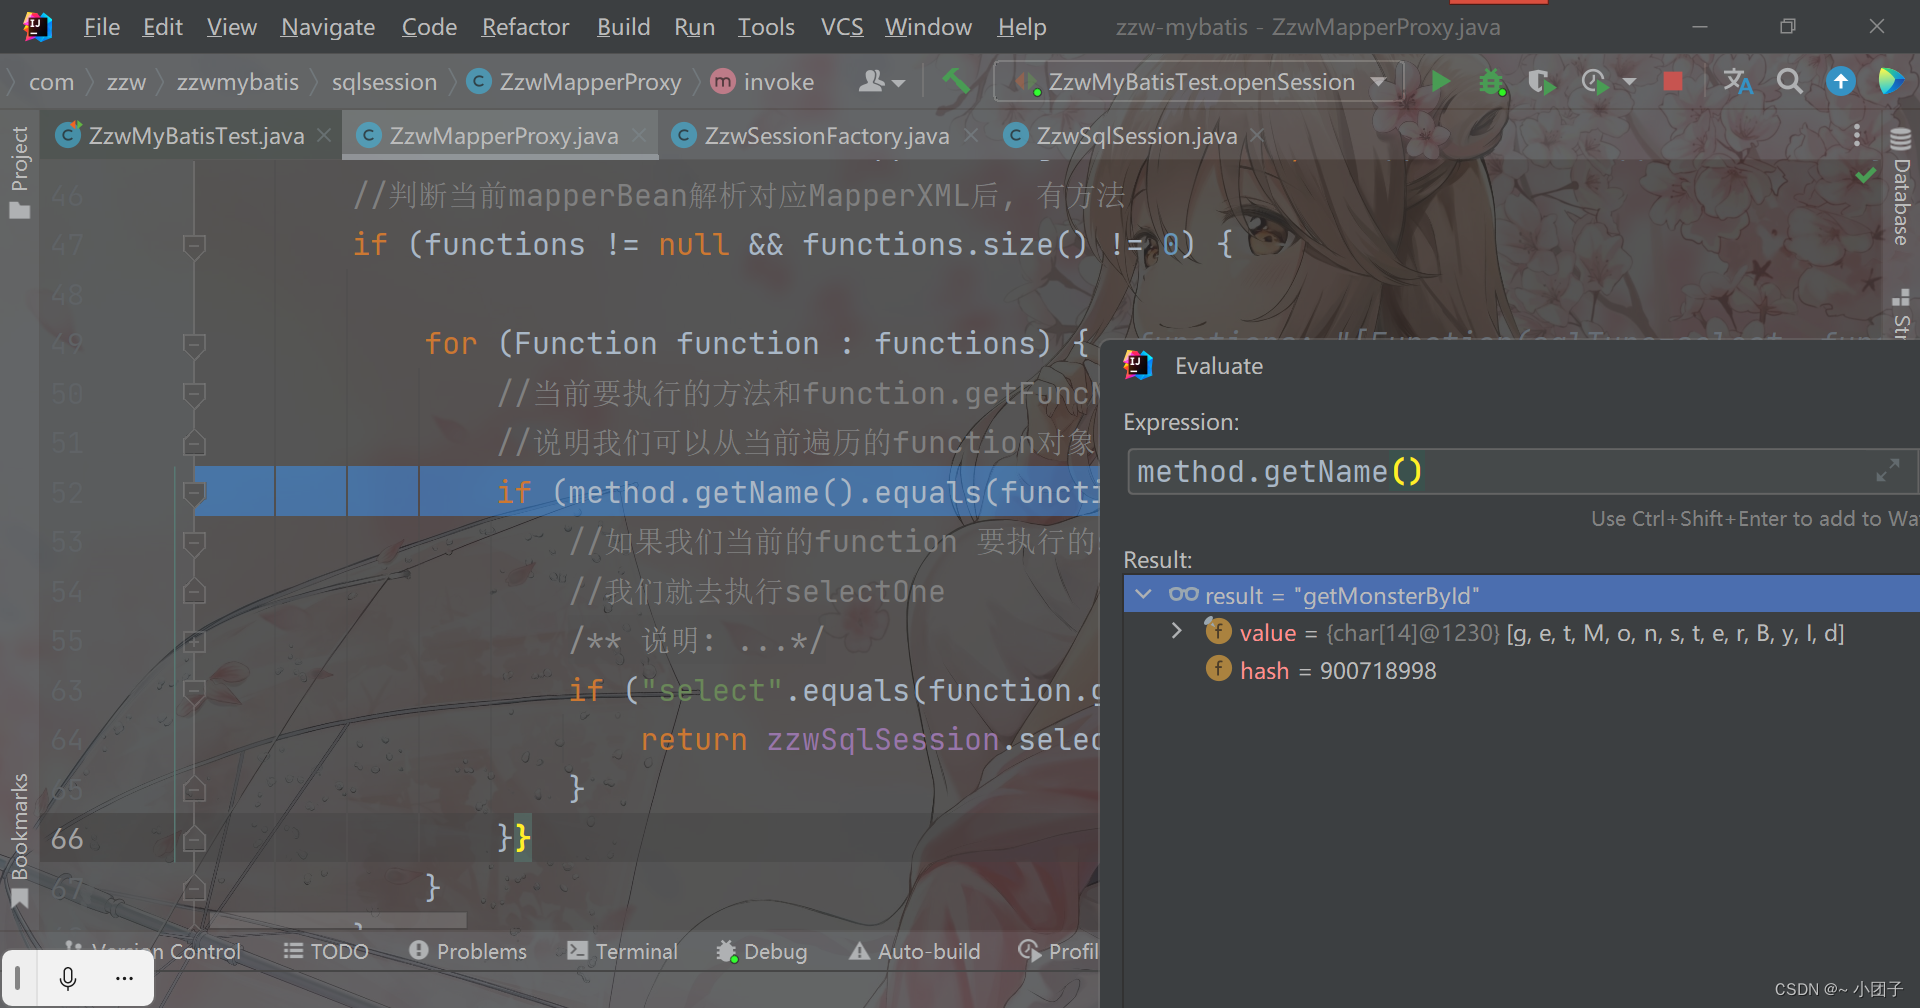Image resolution: width=1920 pixels, height=1008 pixels.
Task: Open the Help menu
Action: pos(1022,27)
